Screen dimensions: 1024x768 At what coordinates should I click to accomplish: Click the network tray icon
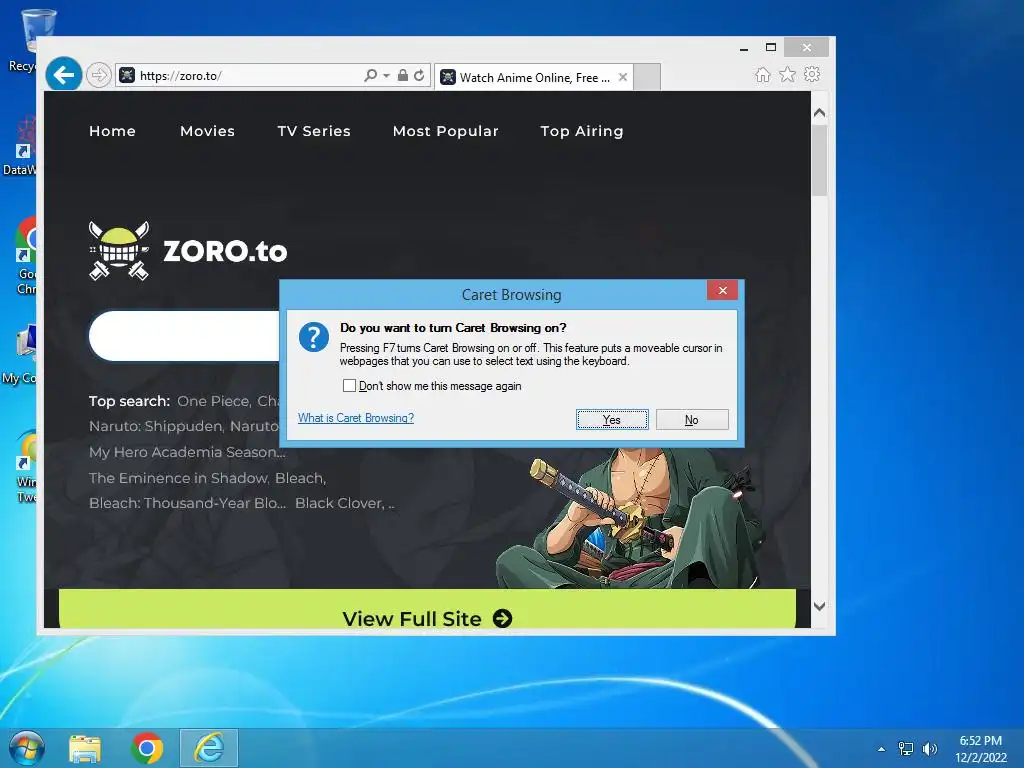(906, 749)
